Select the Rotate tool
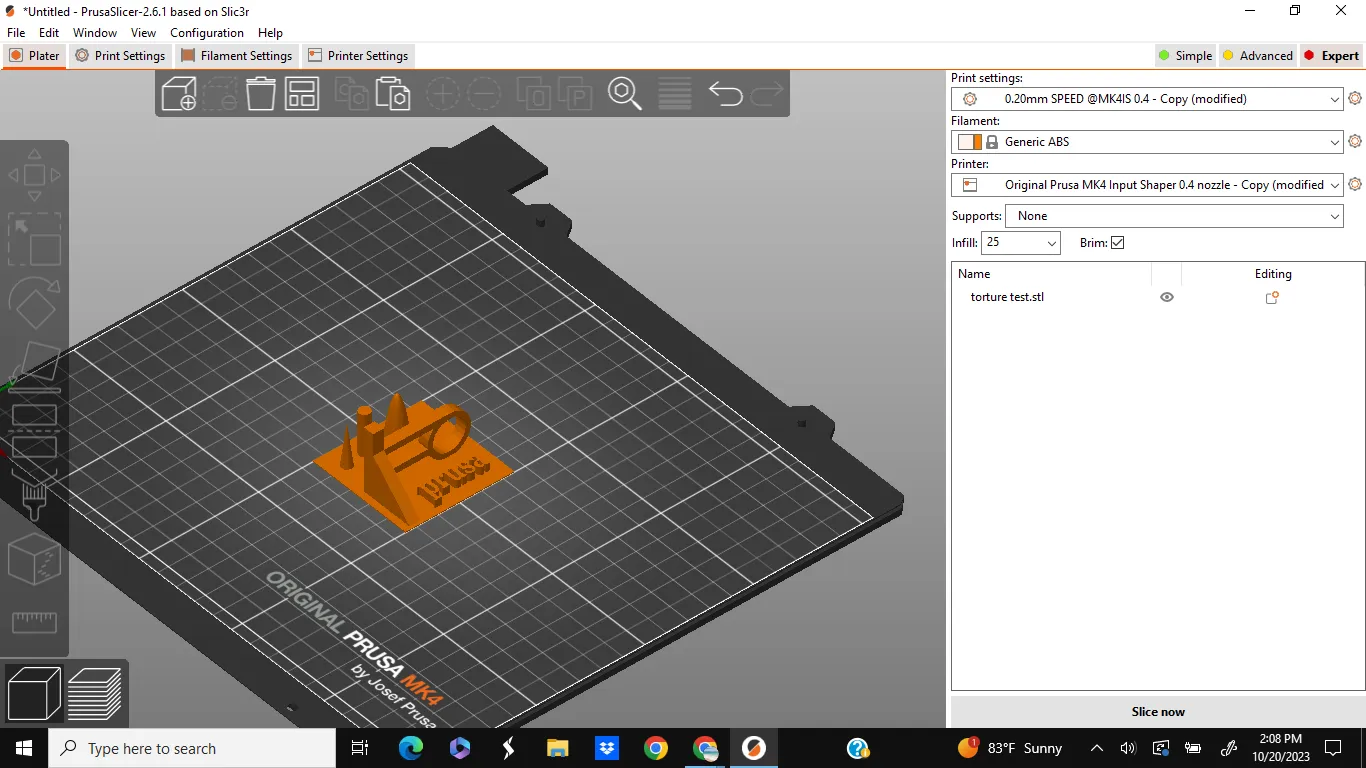 [x=35, y=305]
